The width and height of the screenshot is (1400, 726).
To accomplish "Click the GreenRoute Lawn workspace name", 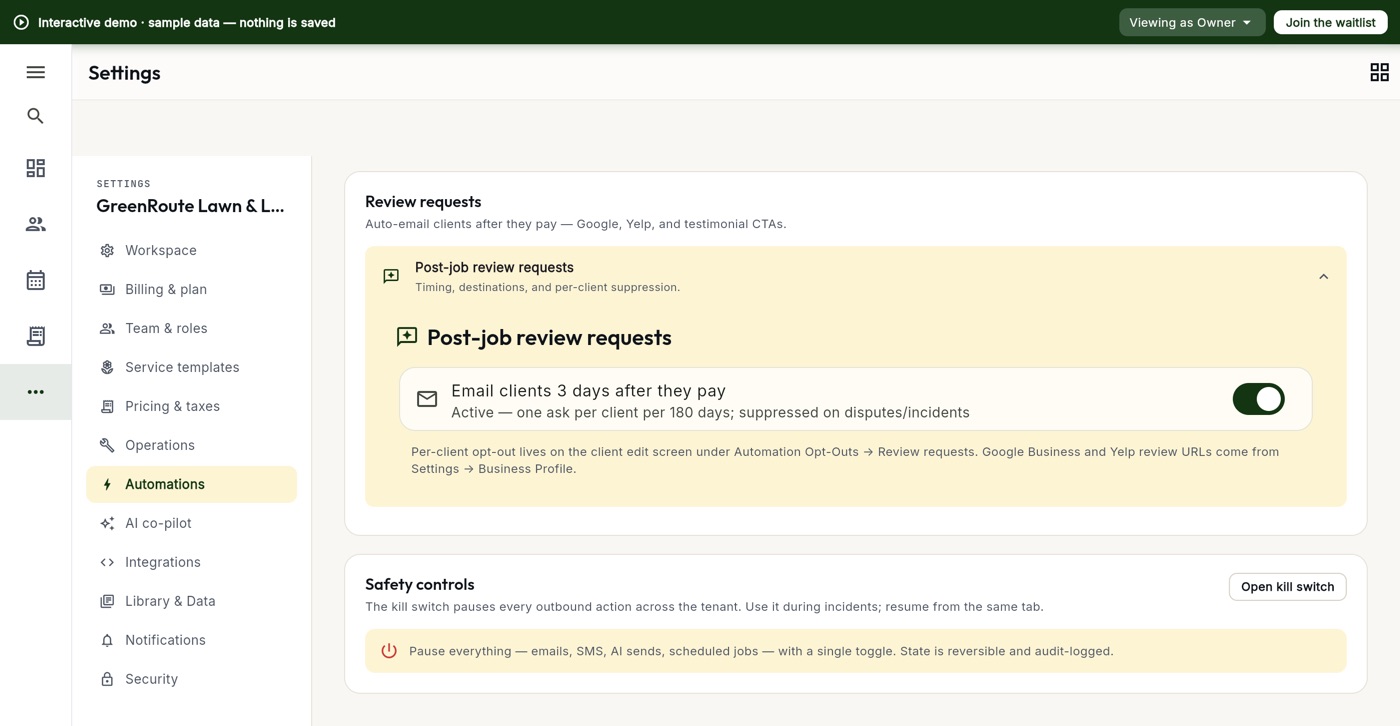I will [190, 206].
